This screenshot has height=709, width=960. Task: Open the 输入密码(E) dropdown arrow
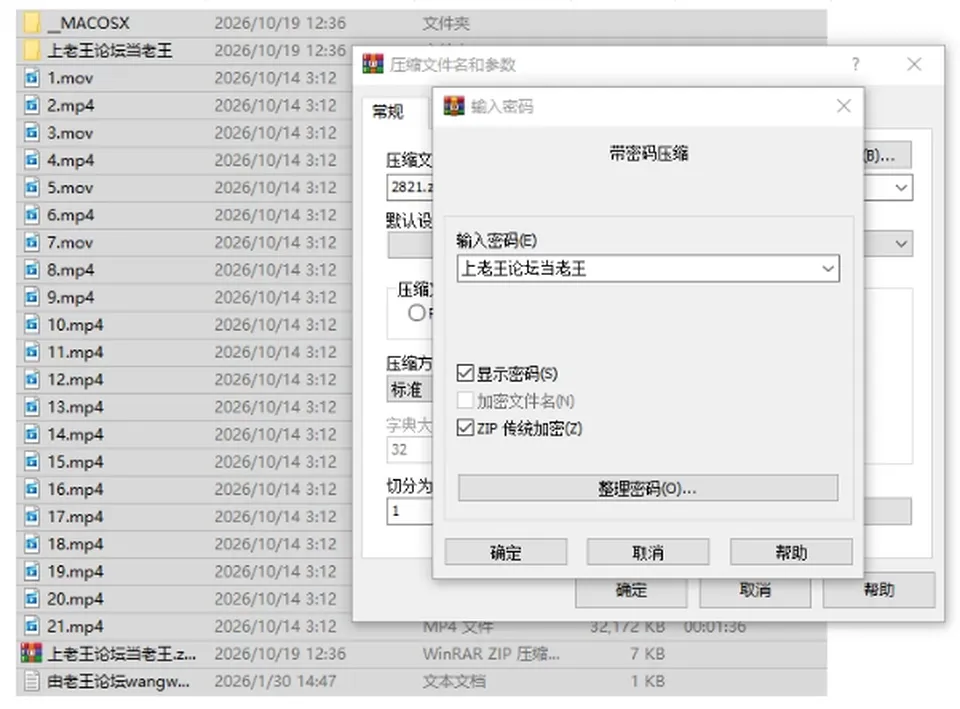pos(828,269)
